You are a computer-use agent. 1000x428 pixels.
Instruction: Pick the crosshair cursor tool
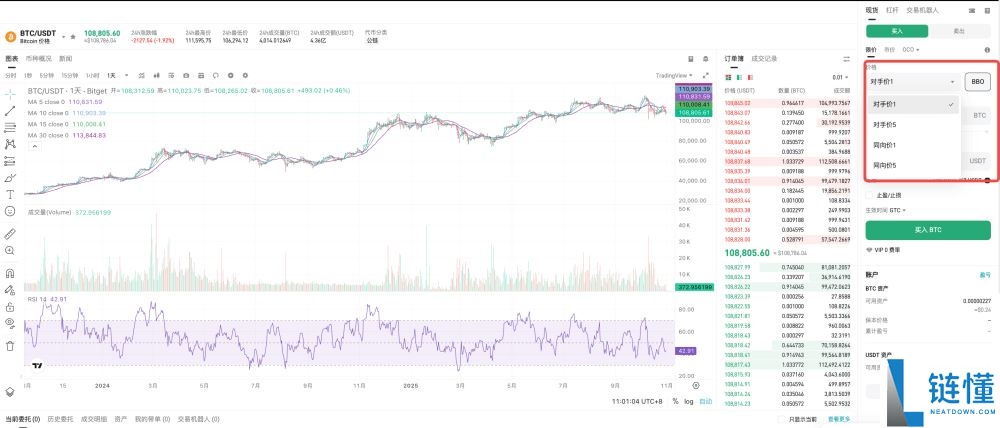coord(10,93)
